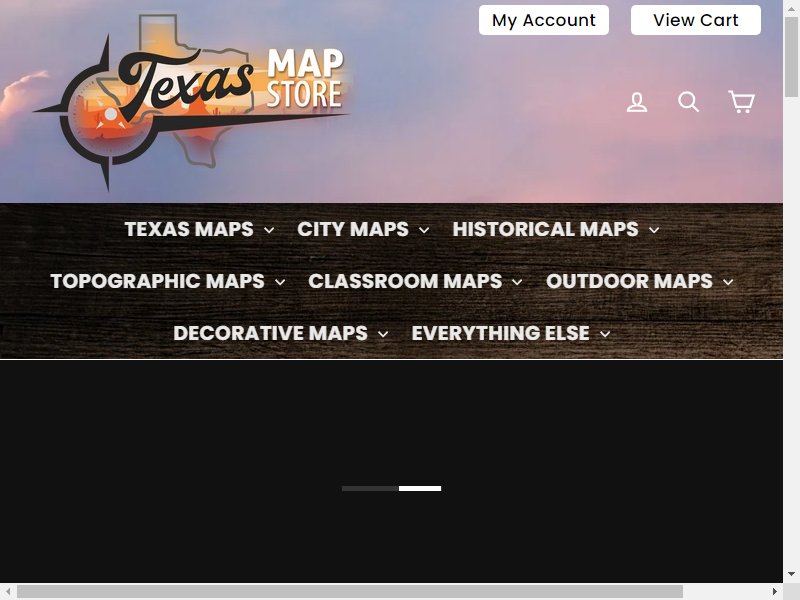The height and width of the screenshot is (600, 800).
Task: Open the shopping cart icon
Action: pos(741,102)
